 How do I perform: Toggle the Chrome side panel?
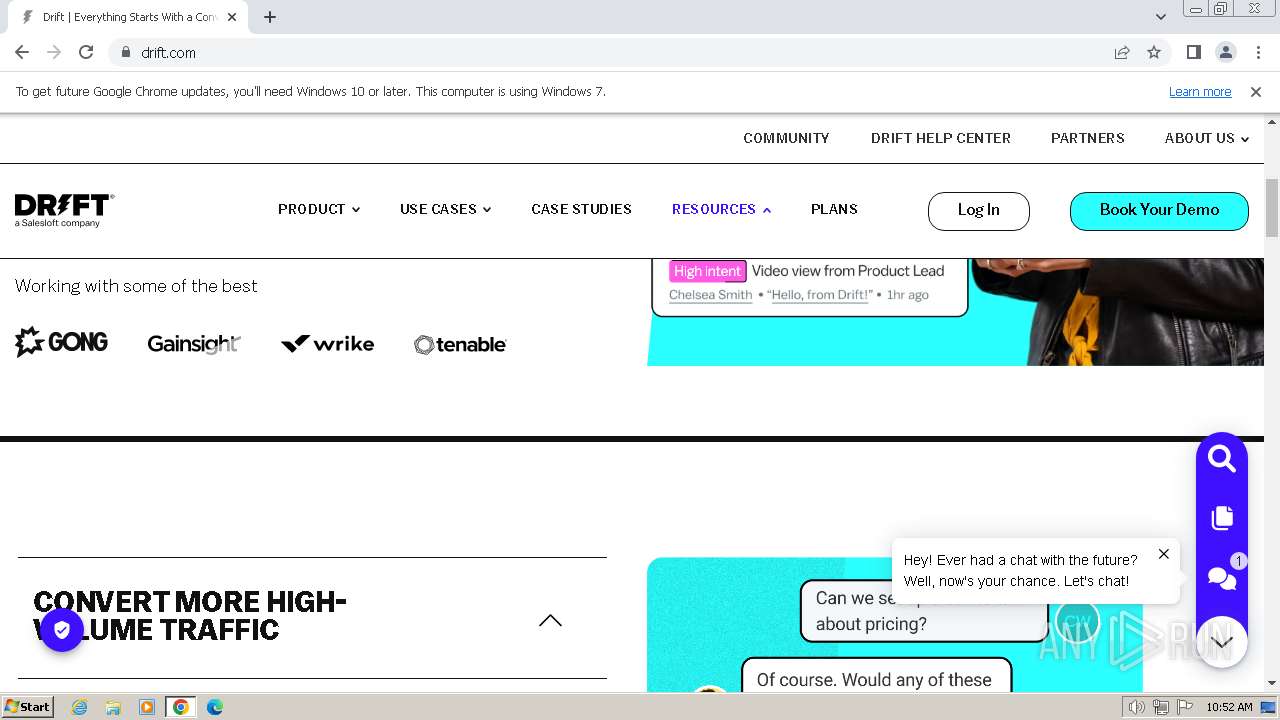click(x=1193, y=52)
